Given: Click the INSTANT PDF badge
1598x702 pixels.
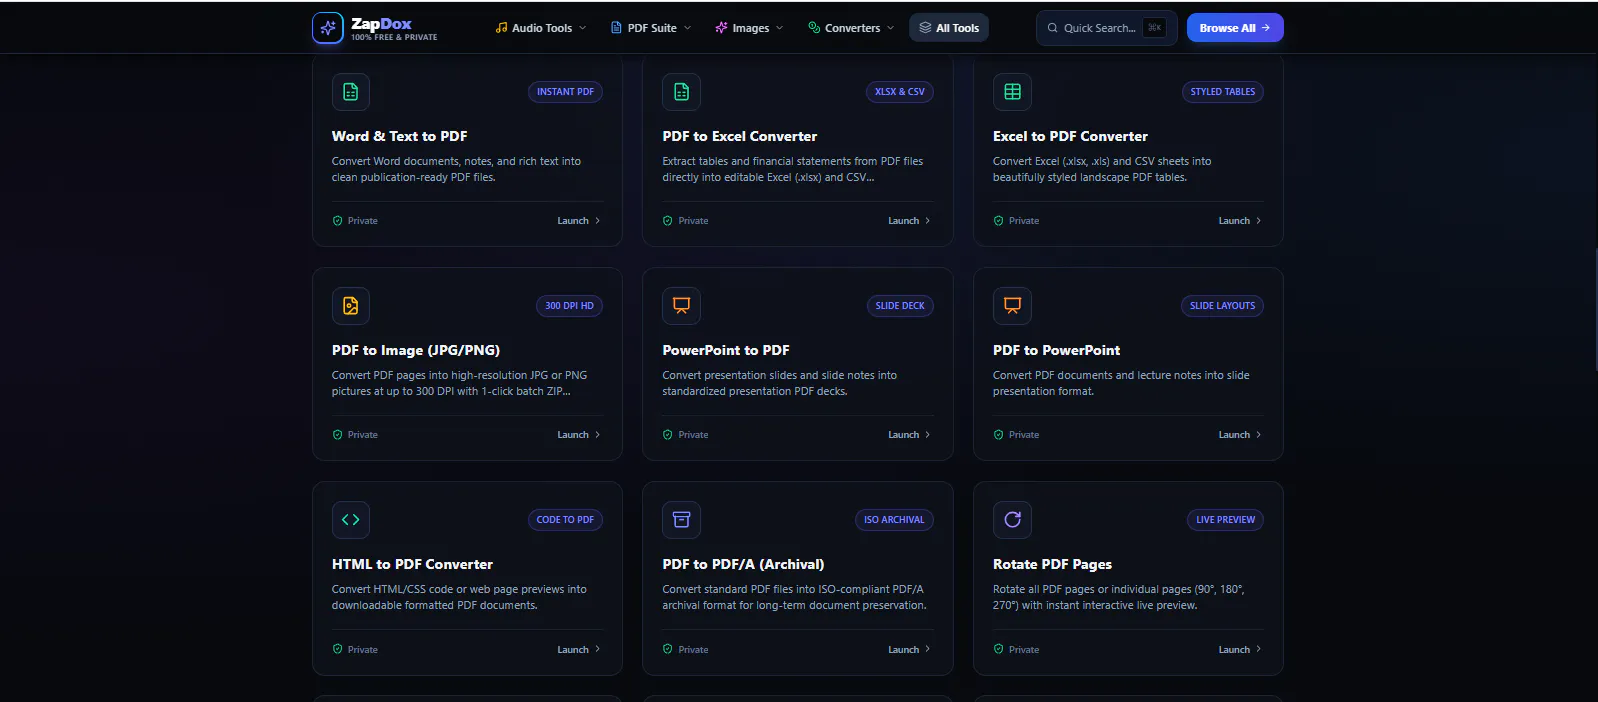Looking at the screenshot, I should tap(565, 92).
